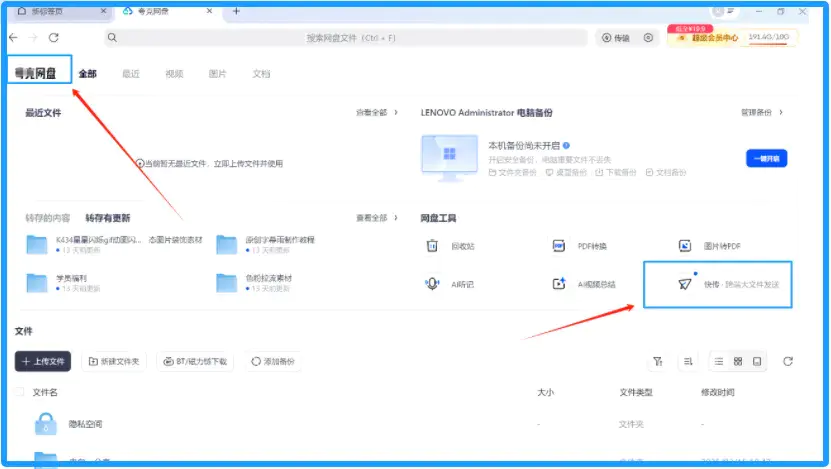Open the 鱼舵拉流素材 folder icon
This screenshot has width=831, height=469.
point(226,283)
